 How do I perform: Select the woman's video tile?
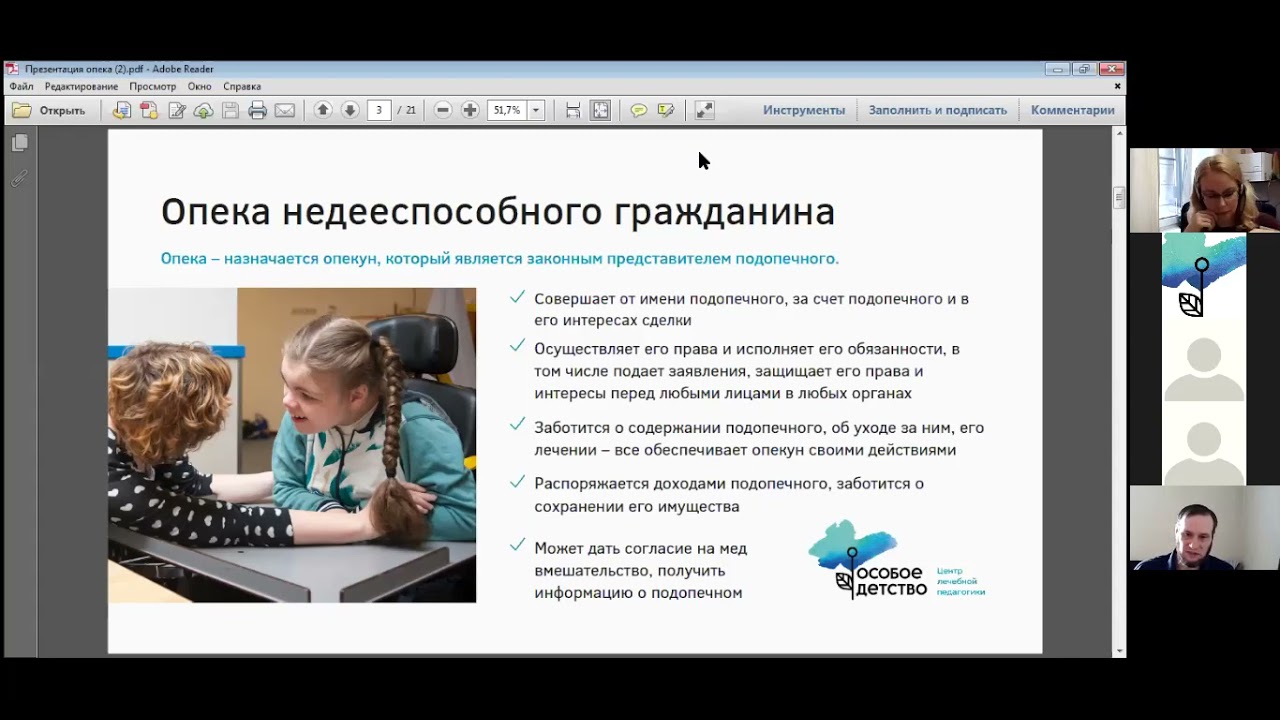[1204, 190]
